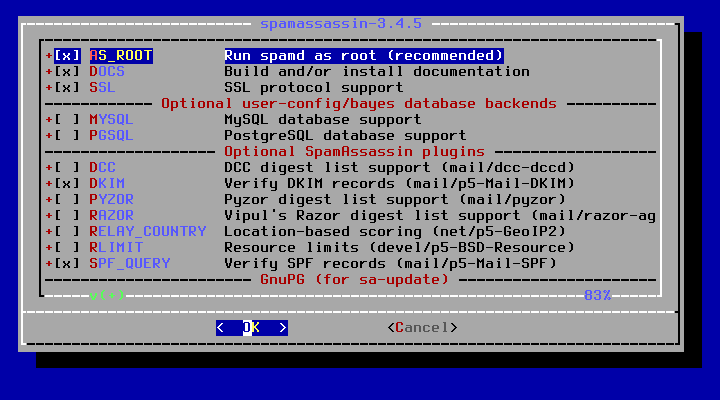Select the AS_ROOT option label
Image resolution: width=720 pixels, height=400 pixels.
[121, 56]
